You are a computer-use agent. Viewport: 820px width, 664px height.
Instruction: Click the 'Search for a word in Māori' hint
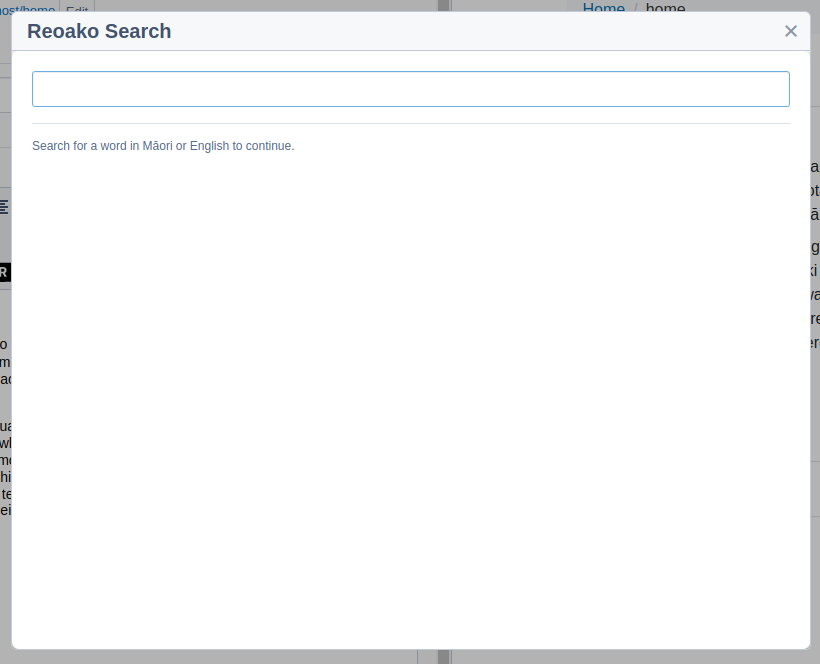click(163, 146)
